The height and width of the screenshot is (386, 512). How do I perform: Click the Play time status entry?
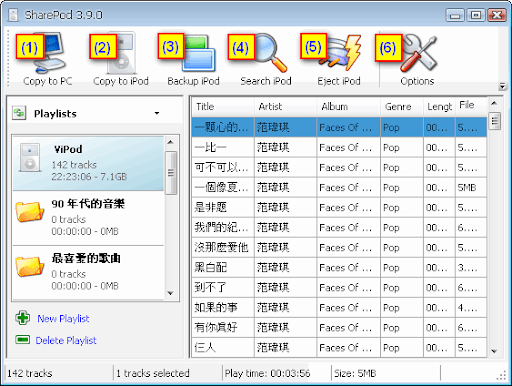267,373
